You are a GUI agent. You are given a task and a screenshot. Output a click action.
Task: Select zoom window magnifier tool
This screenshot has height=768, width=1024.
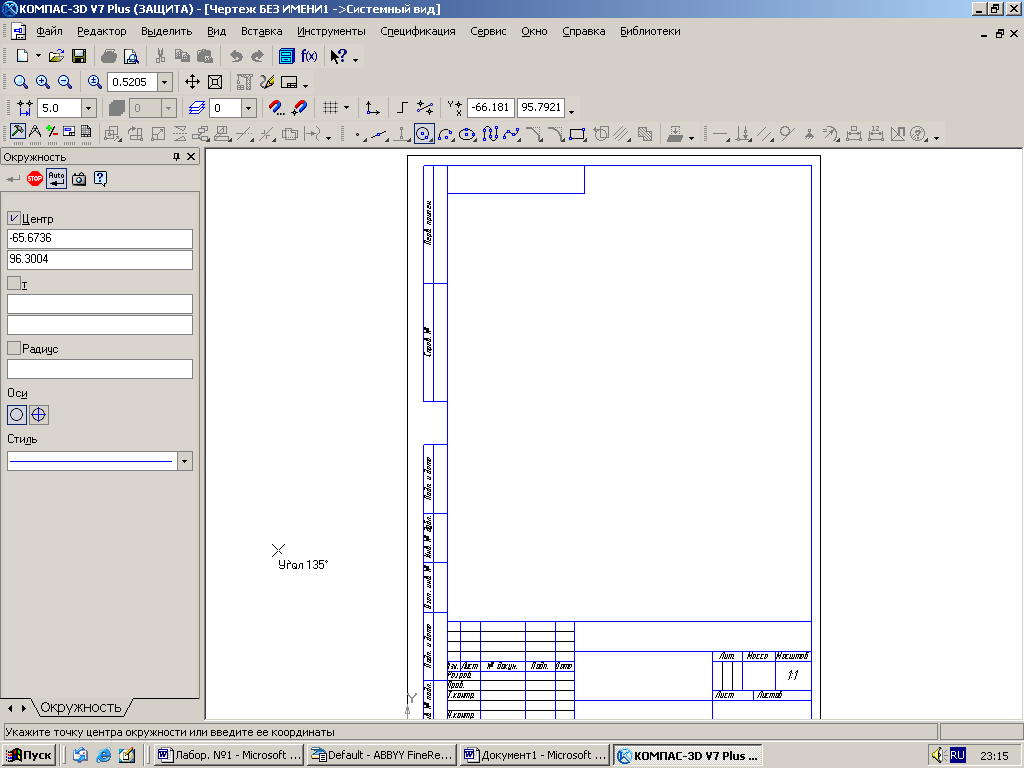click(21, 82)
